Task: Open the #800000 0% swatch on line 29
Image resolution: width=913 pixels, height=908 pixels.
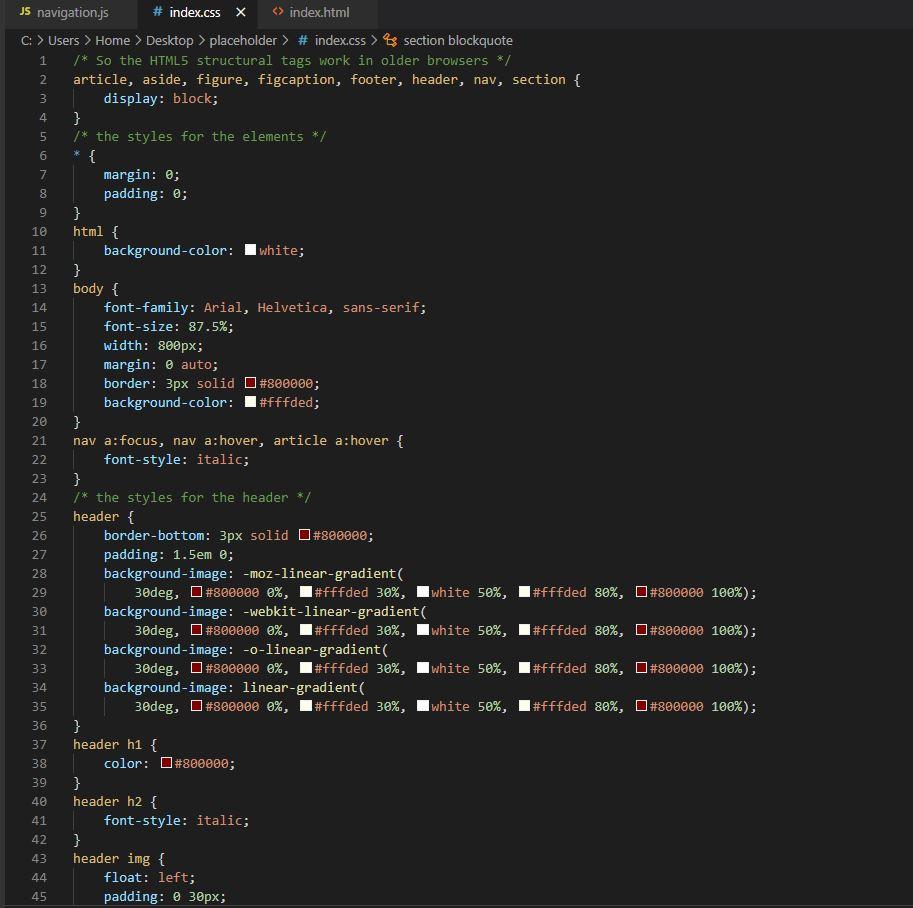Action: pos(196,592)
